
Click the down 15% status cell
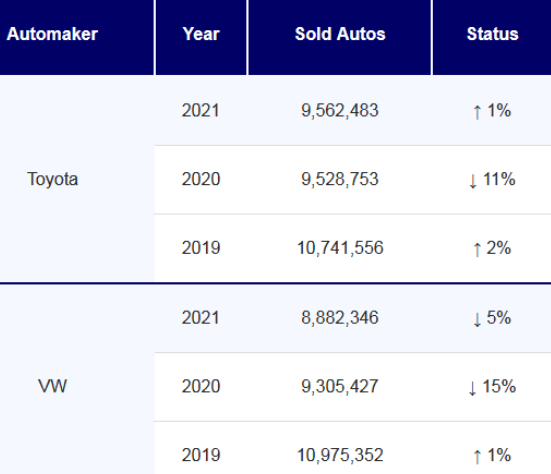[x=492, y=386]
